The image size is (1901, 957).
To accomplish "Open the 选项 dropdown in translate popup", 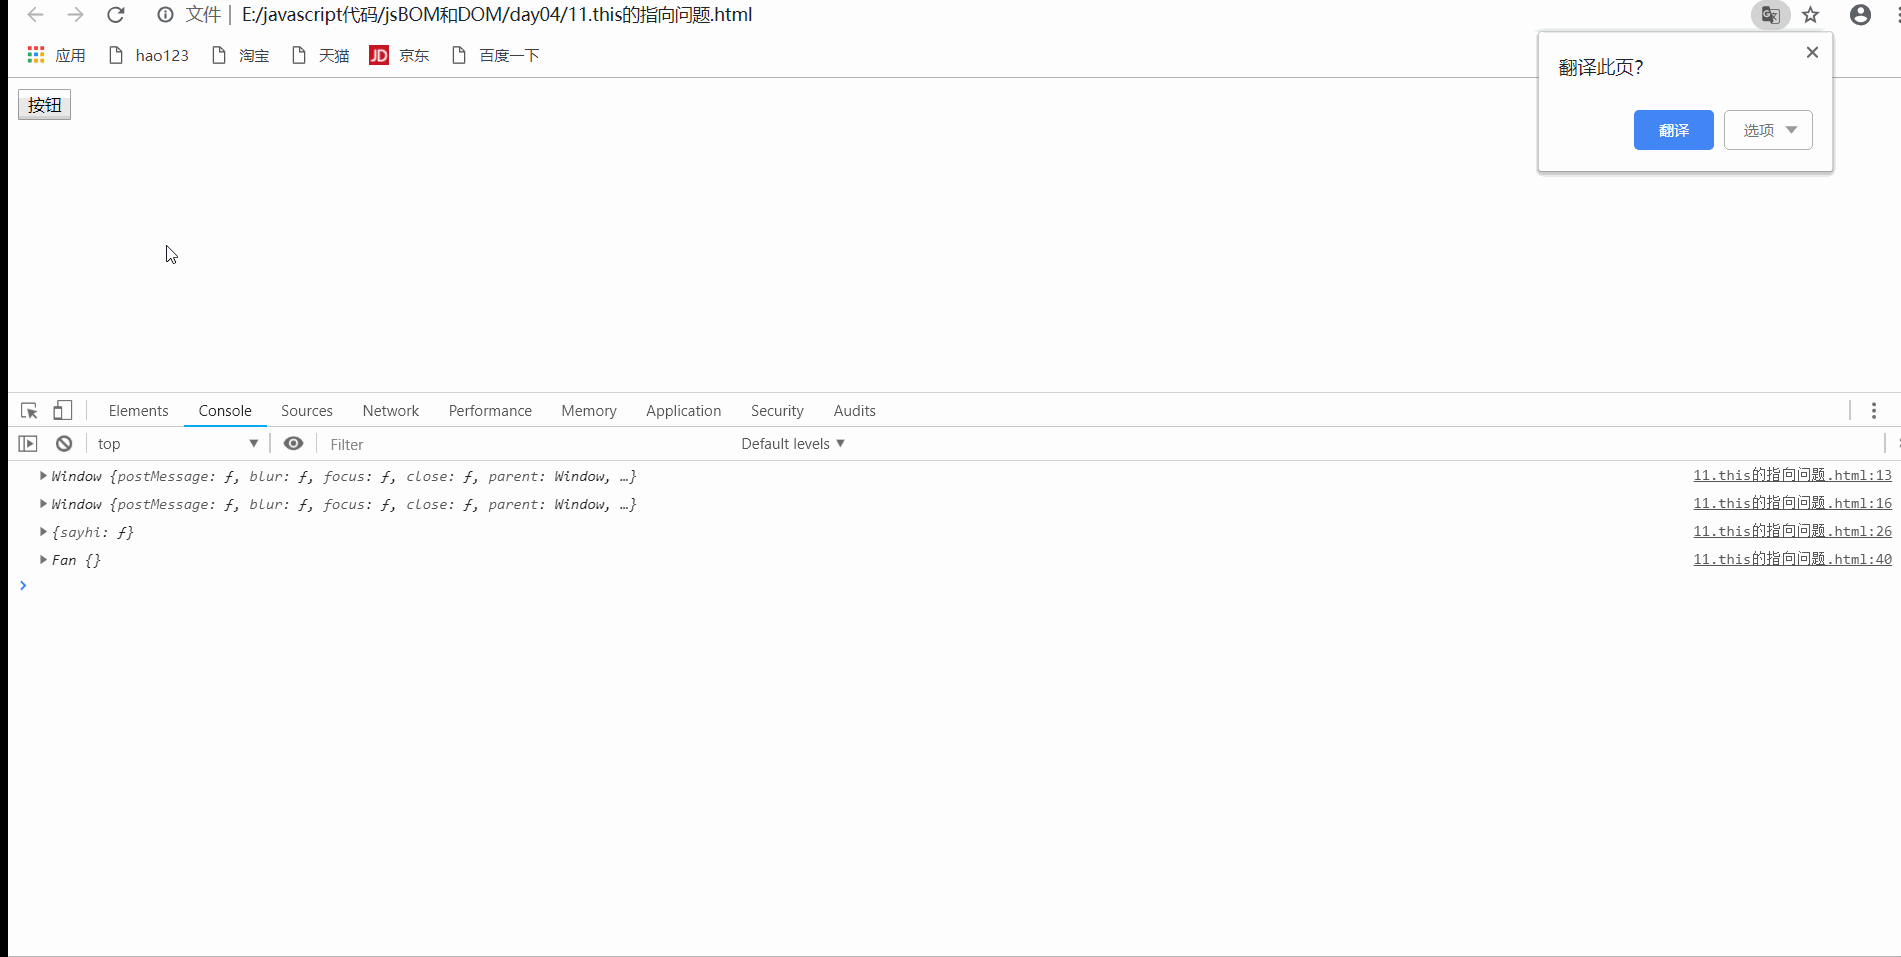I will click(x=1768, y=130).
